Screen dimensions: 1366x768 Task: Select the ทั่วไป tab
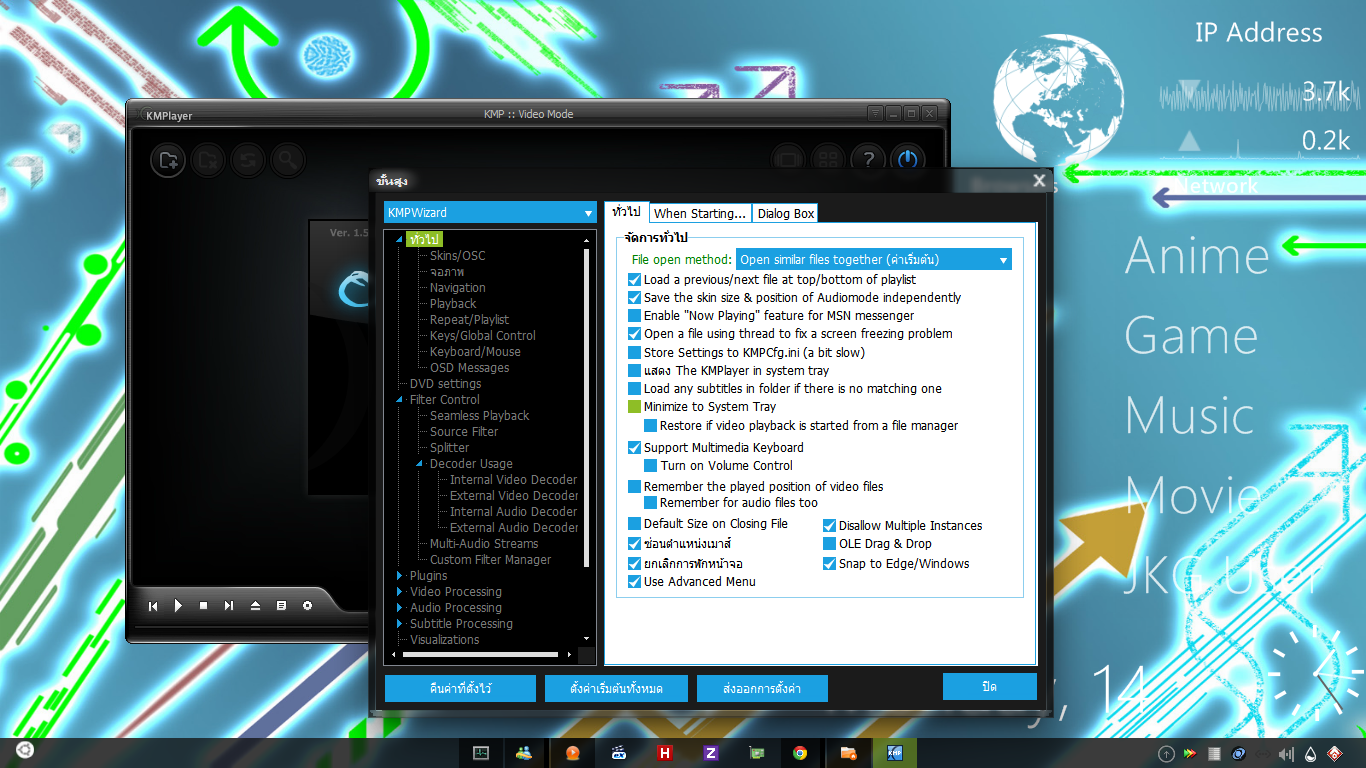(x=626, y=212)
